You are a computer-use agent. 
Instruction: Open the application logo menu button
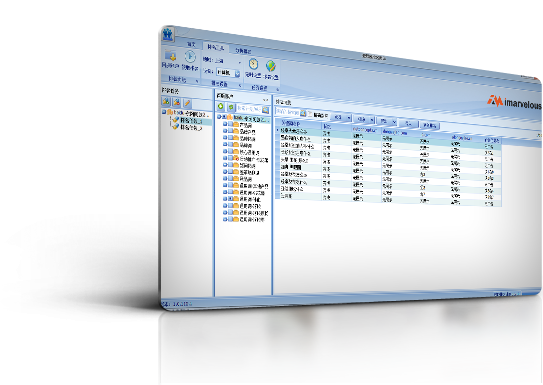168,34
